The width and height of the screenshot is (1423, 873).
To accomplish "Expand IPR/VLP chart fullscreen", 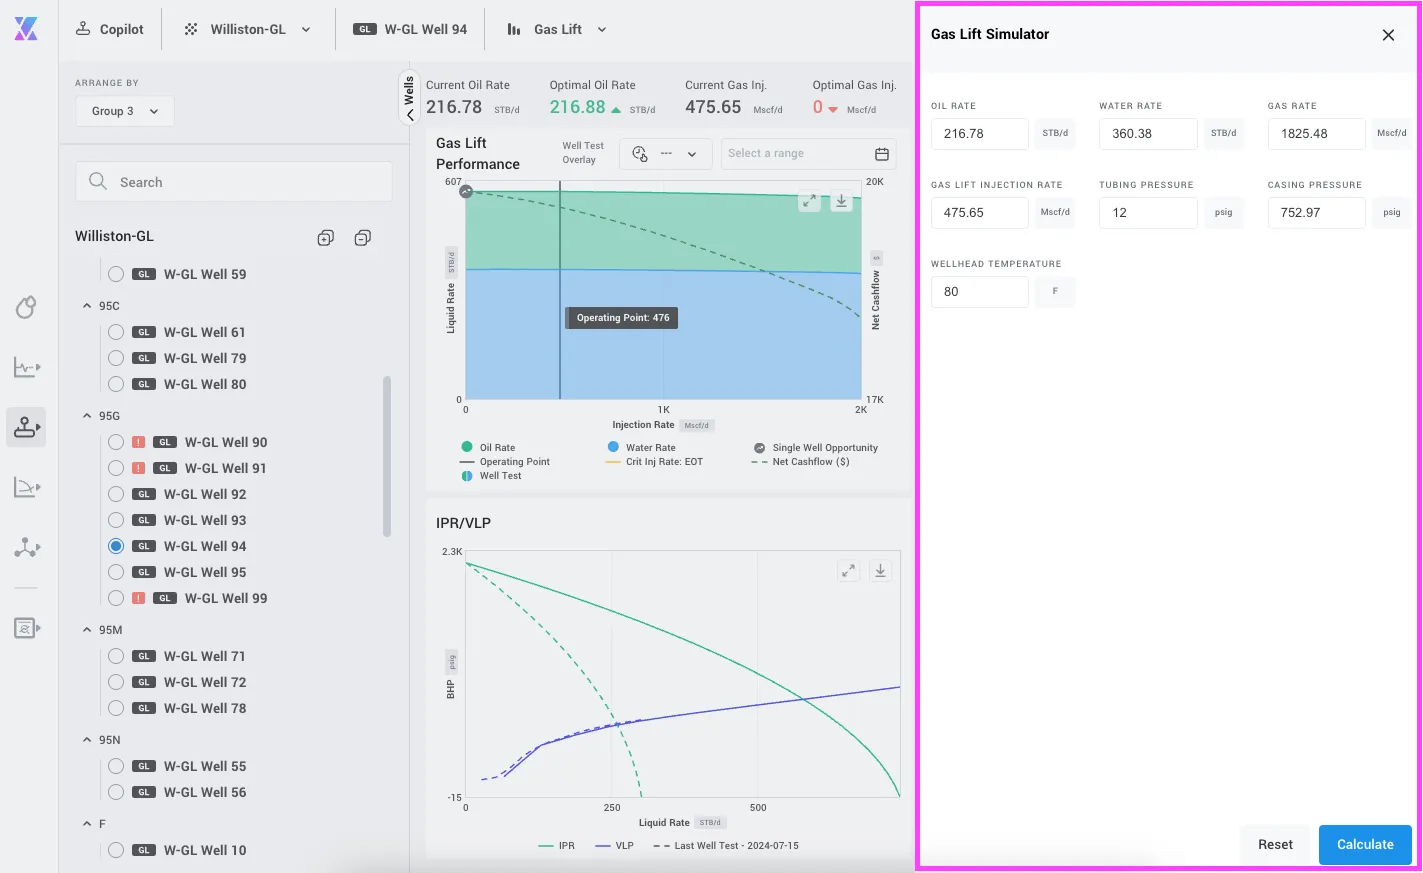I will [848, 570].
